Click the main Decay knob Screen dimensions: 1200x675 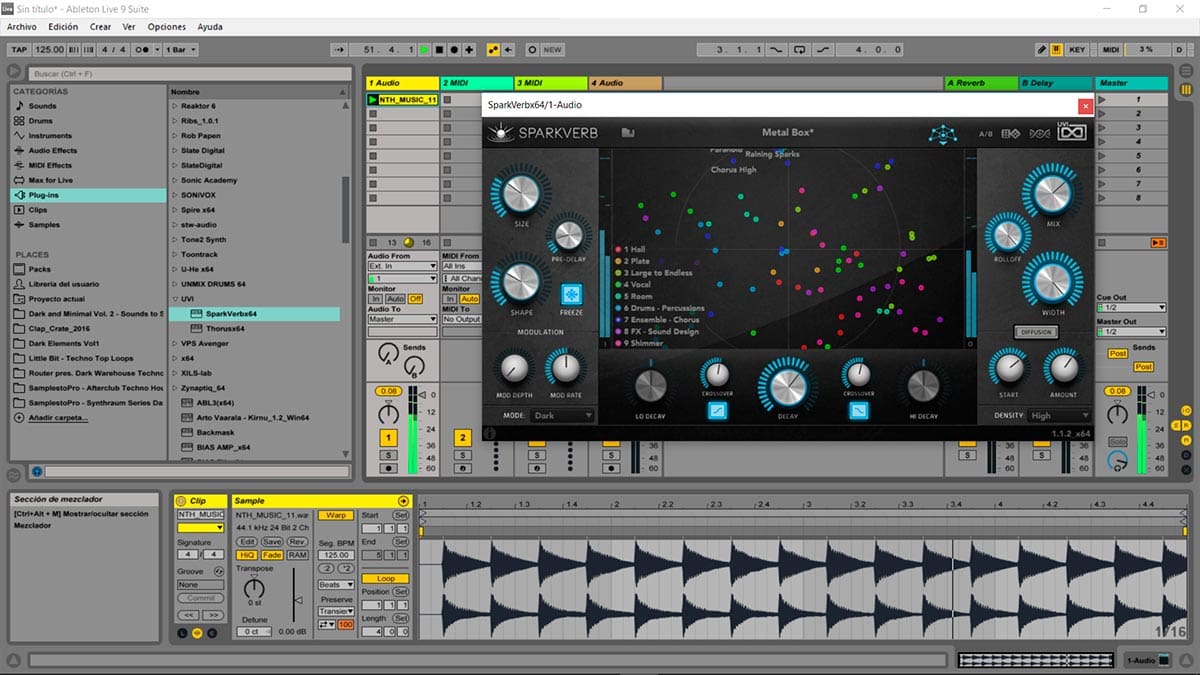point(787,386)
